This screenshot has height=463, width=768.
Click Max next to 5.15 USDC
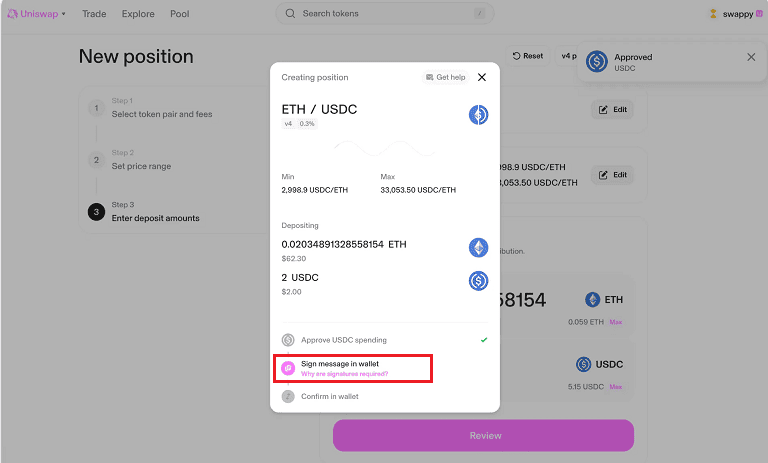[x=616, y=387]
